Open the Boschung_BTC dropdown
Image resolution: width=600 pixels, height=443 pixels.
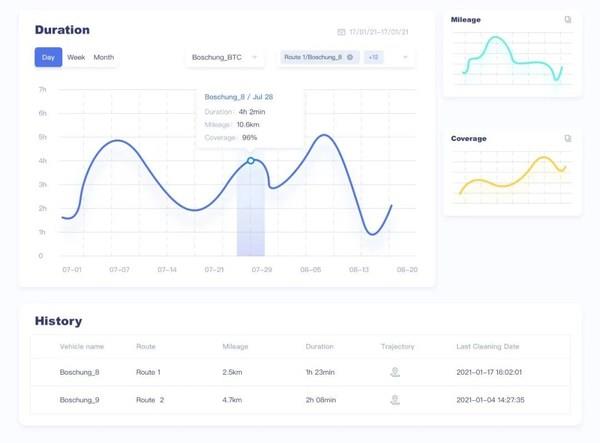[x=225, y=57]
